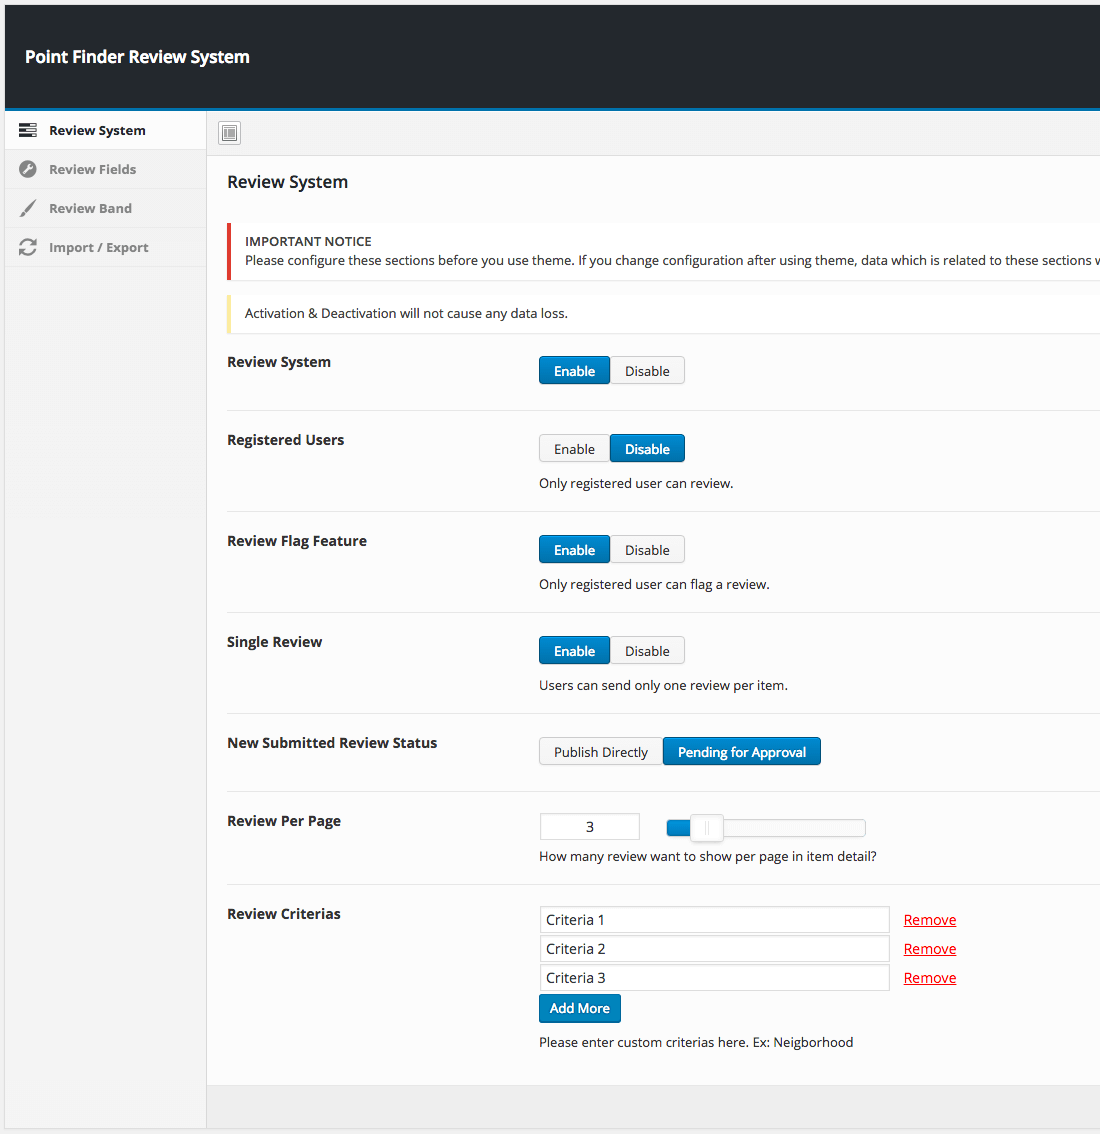Image resolution: width=1100 pixels, height=1134 pixels.
Task: Click the Criteria 2 text field
Action: point(713,949)
